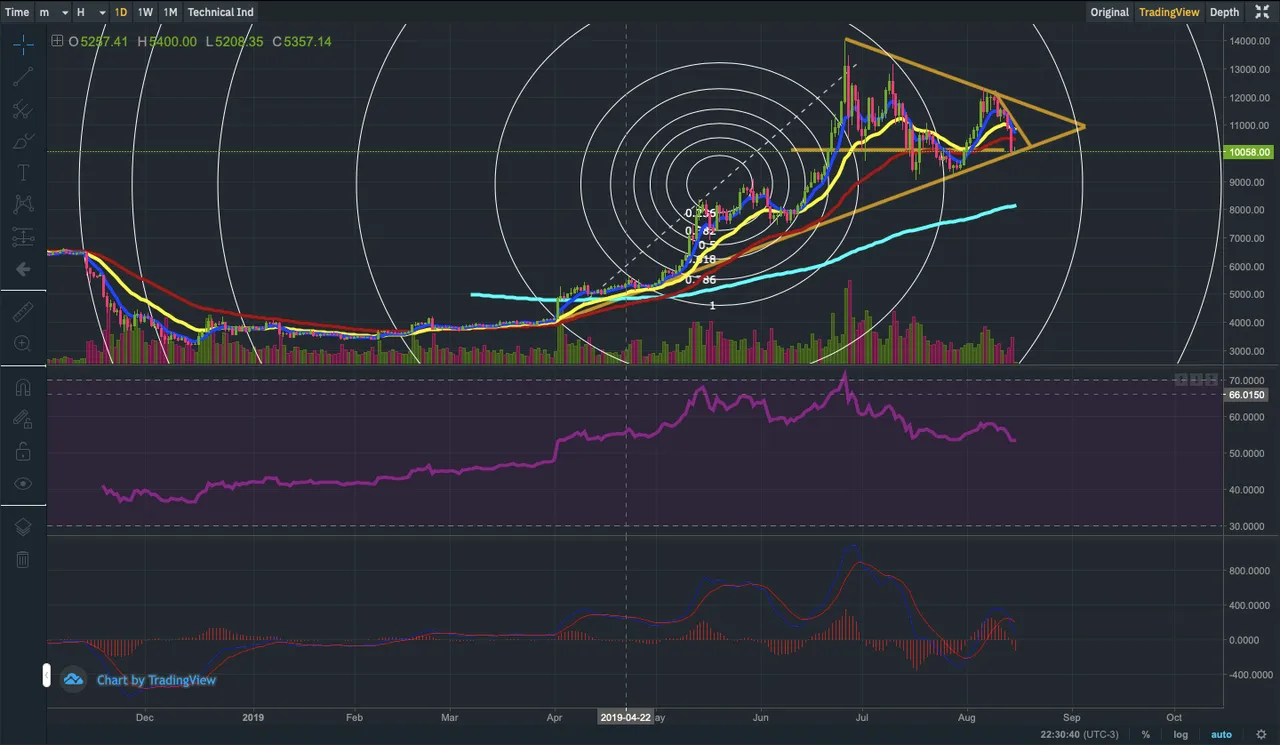This screenshot has width=1280, height=745.
Task: Toggle magnet mode for drawings
Action: point(23,387)
